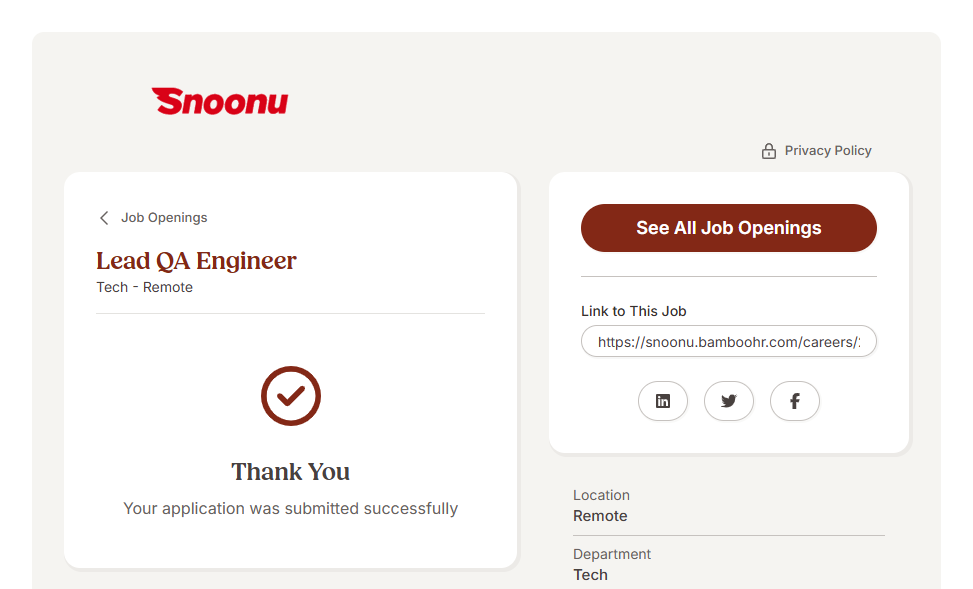The image size is (973, 589).
Task: Click the Snoonu logo
Action: 220,101
